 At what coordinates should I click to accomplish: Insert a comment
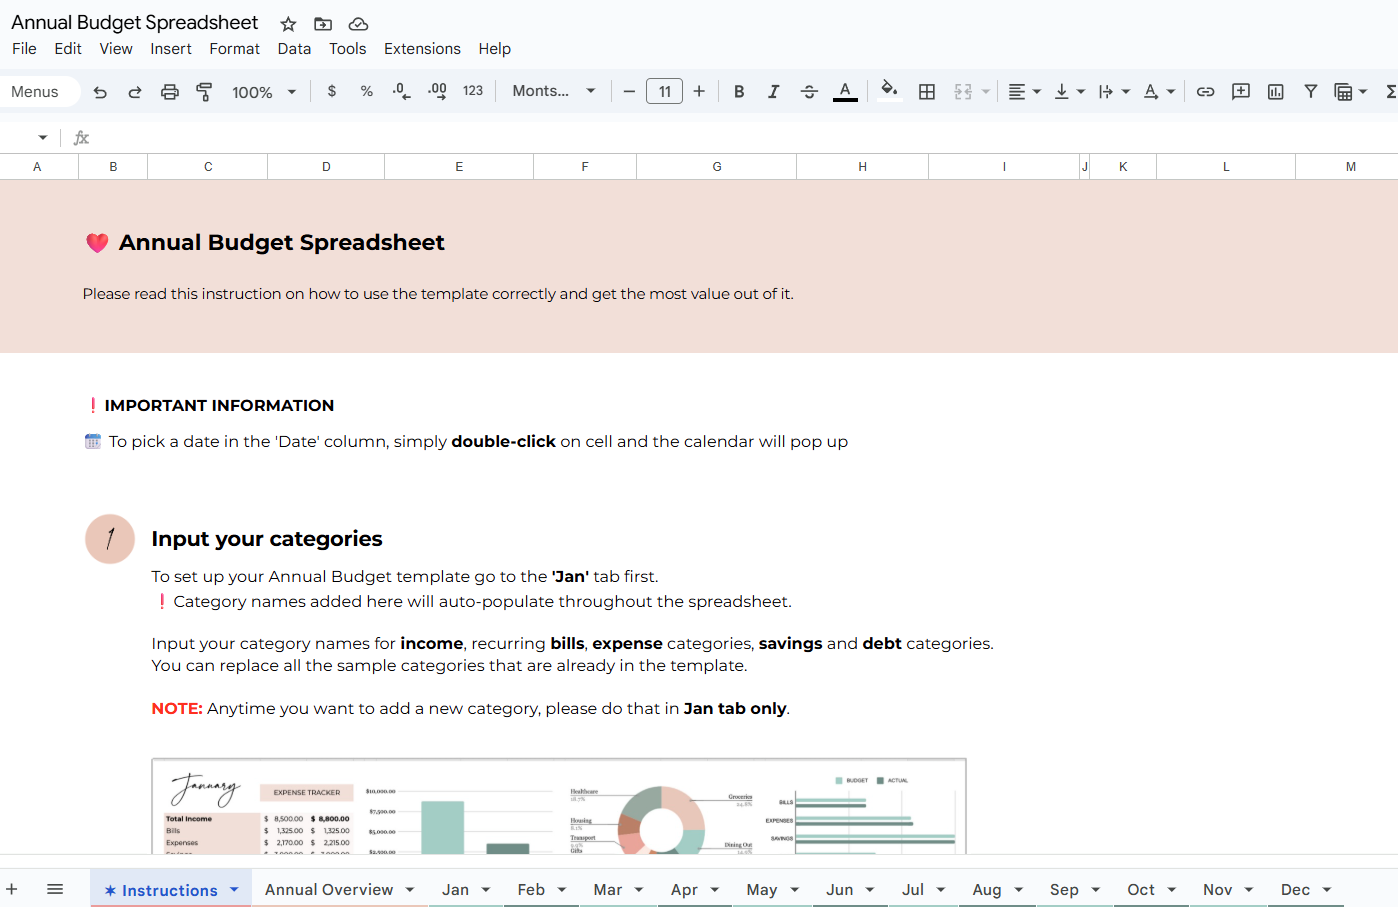point(1241,91)
